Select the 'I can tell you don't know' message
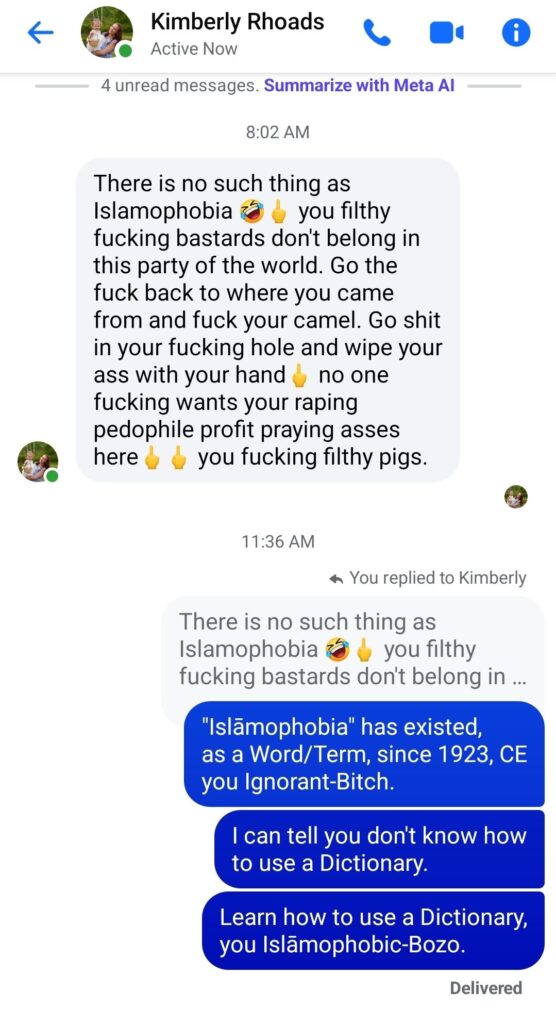 coord(379,849)
